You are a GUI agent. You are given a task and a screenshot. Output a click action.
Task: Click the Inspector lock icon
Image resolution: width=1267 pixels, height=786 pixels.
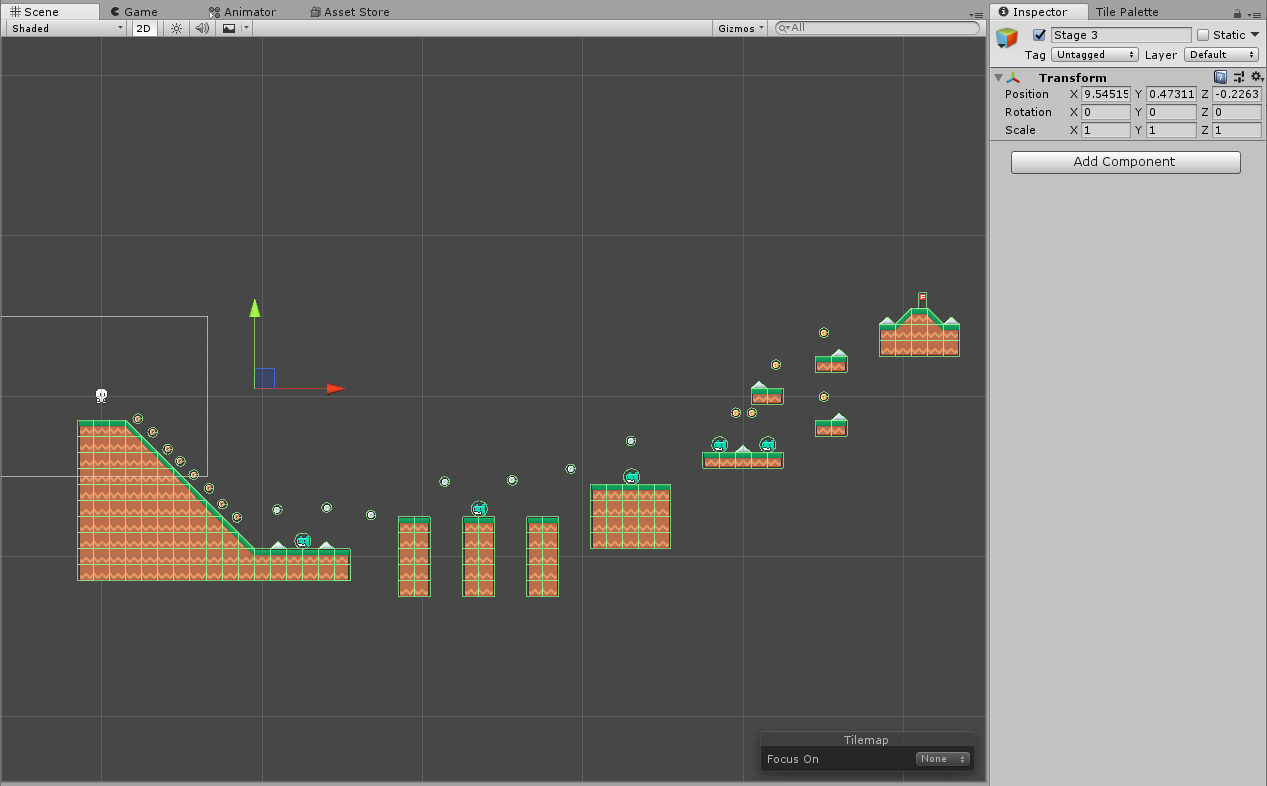pyautogui.click(x=1237, y=13)
